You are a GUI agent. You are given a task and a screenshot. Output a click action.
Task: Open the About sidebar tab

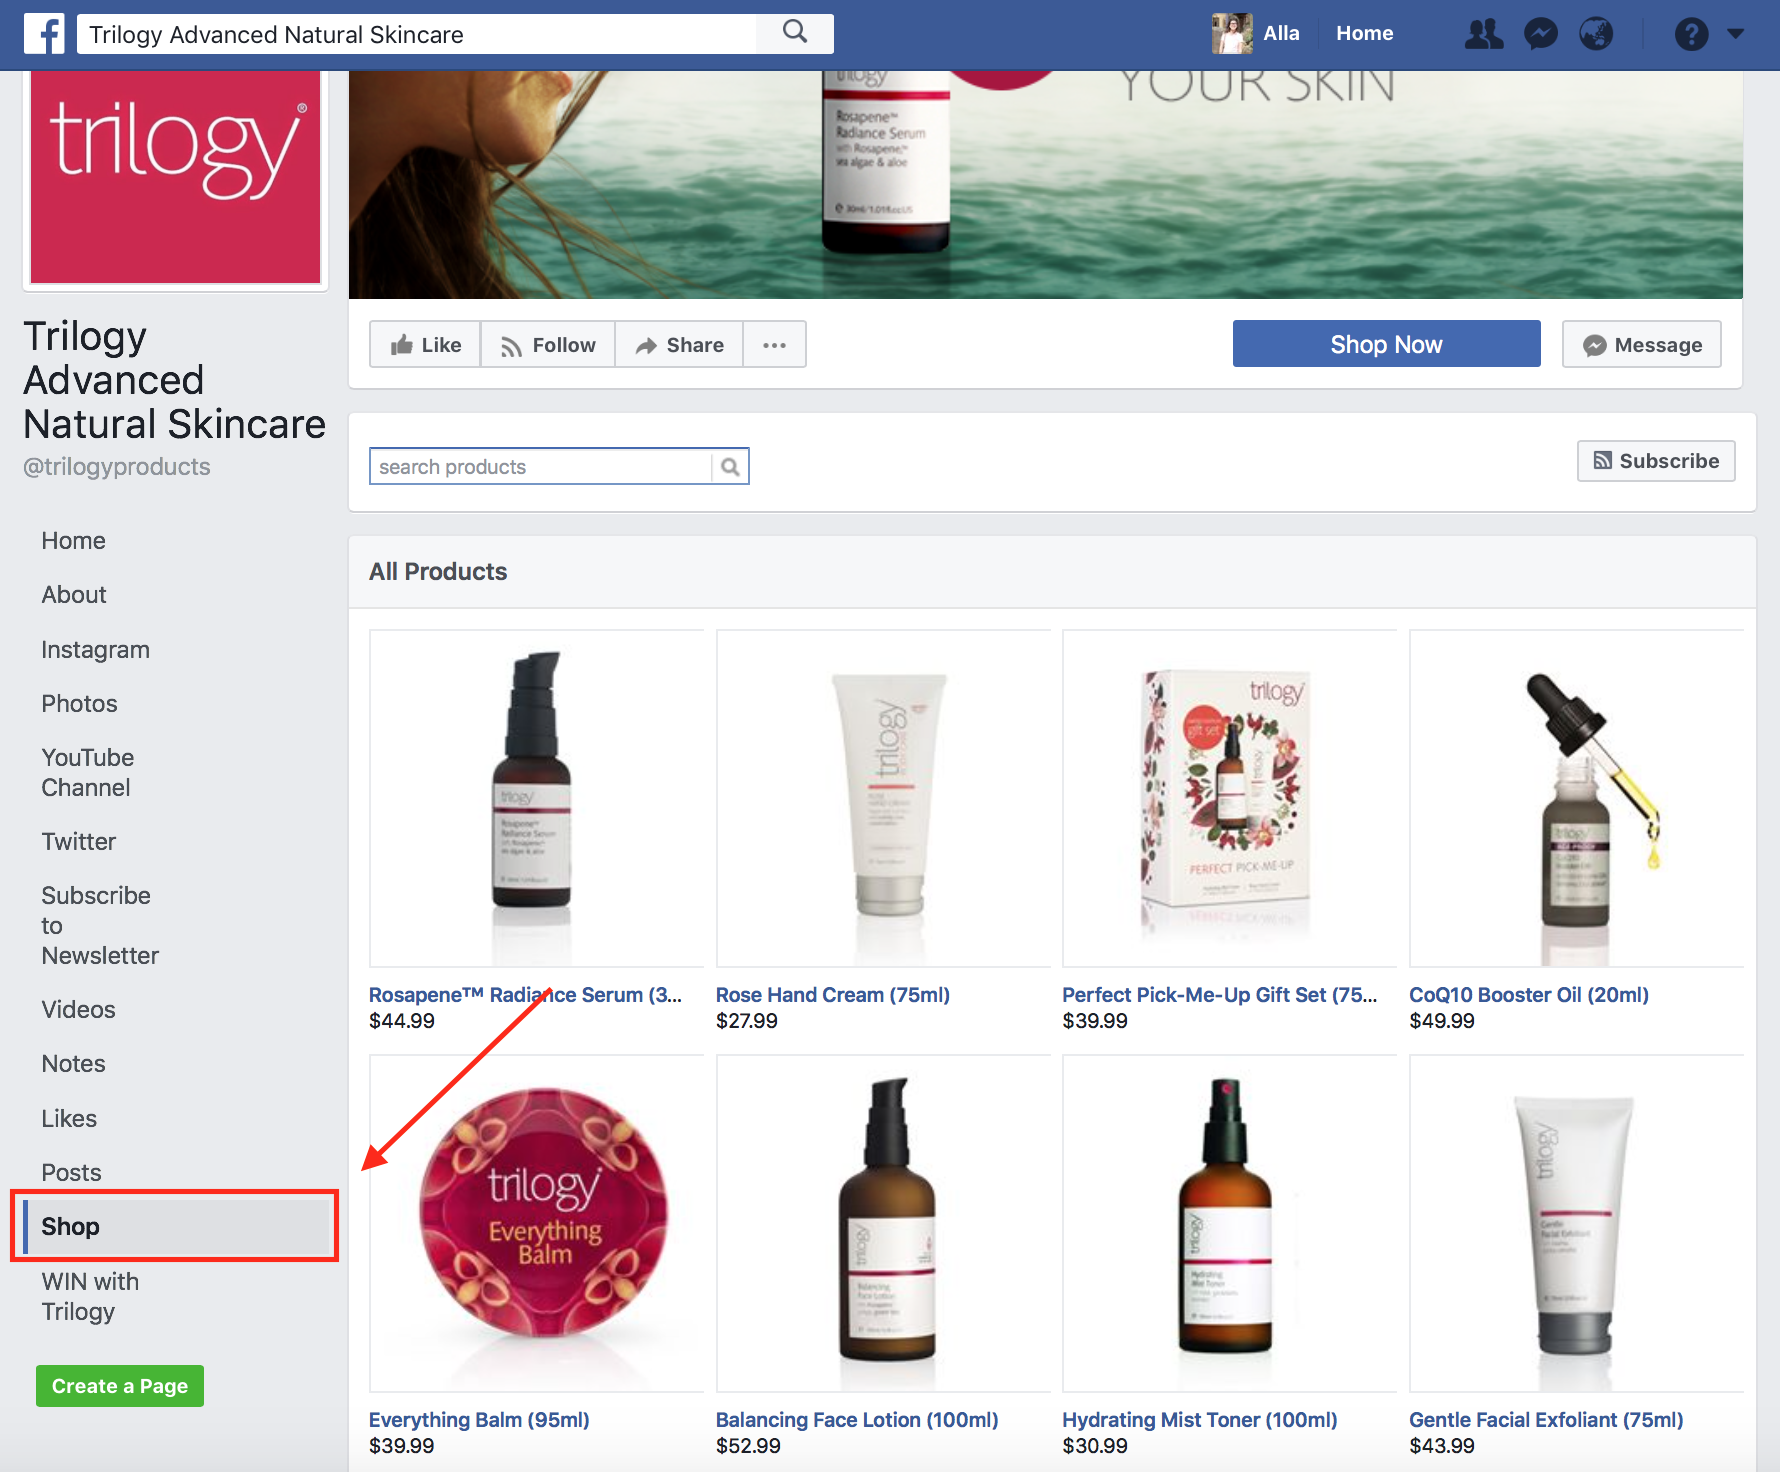74,595
